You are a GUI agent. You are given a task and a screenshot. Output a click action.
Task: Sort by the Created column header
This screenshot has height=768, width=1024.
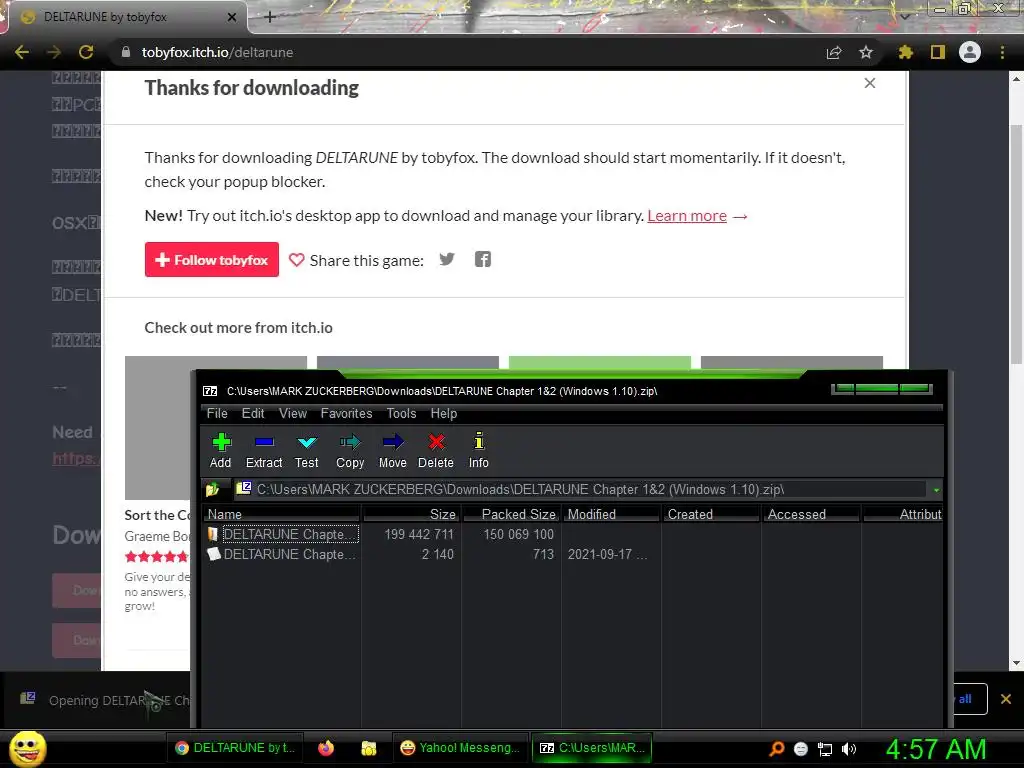[x=711, y=515]
